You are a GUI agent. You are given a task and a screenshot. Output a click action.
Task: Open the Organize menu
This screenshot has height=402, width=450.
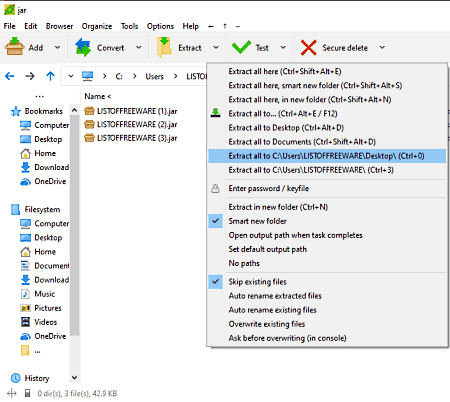click(x=97, y=26)
